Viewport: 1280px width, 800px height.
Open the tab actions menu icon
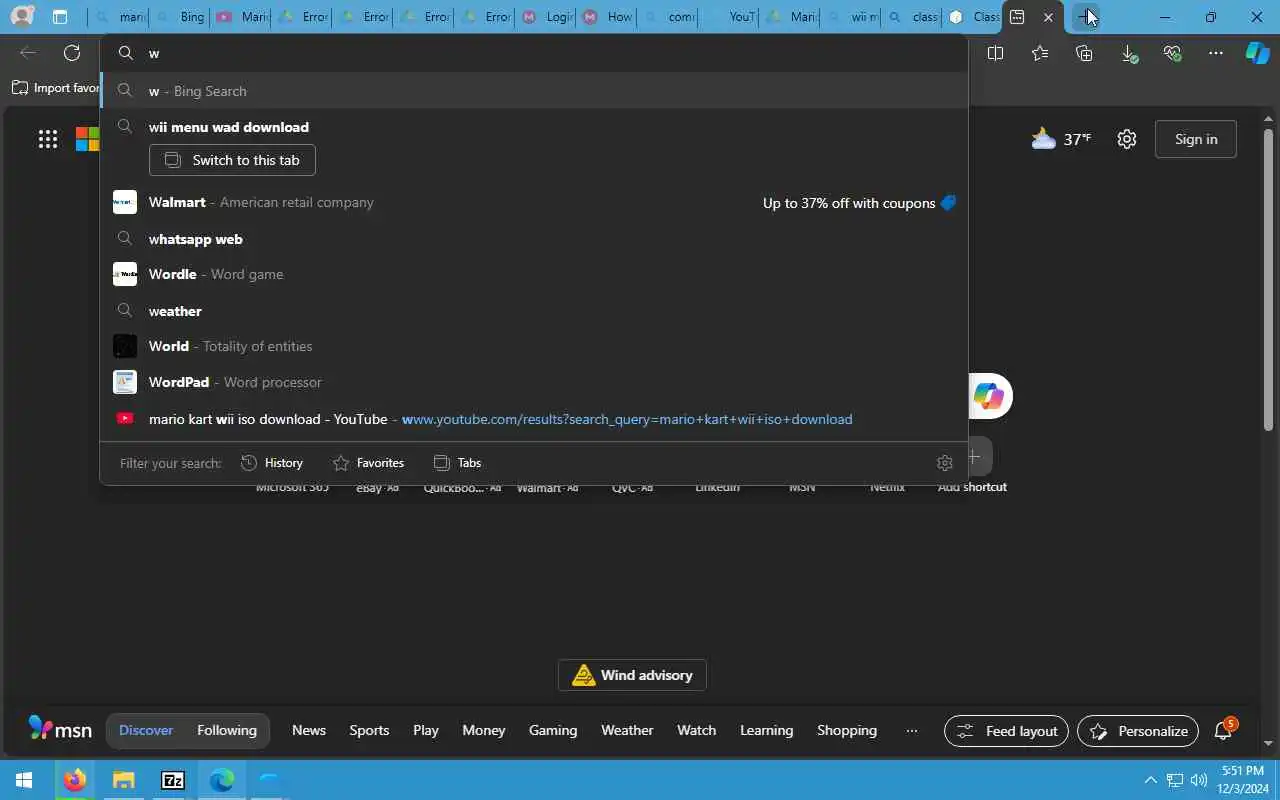point(60,17)
